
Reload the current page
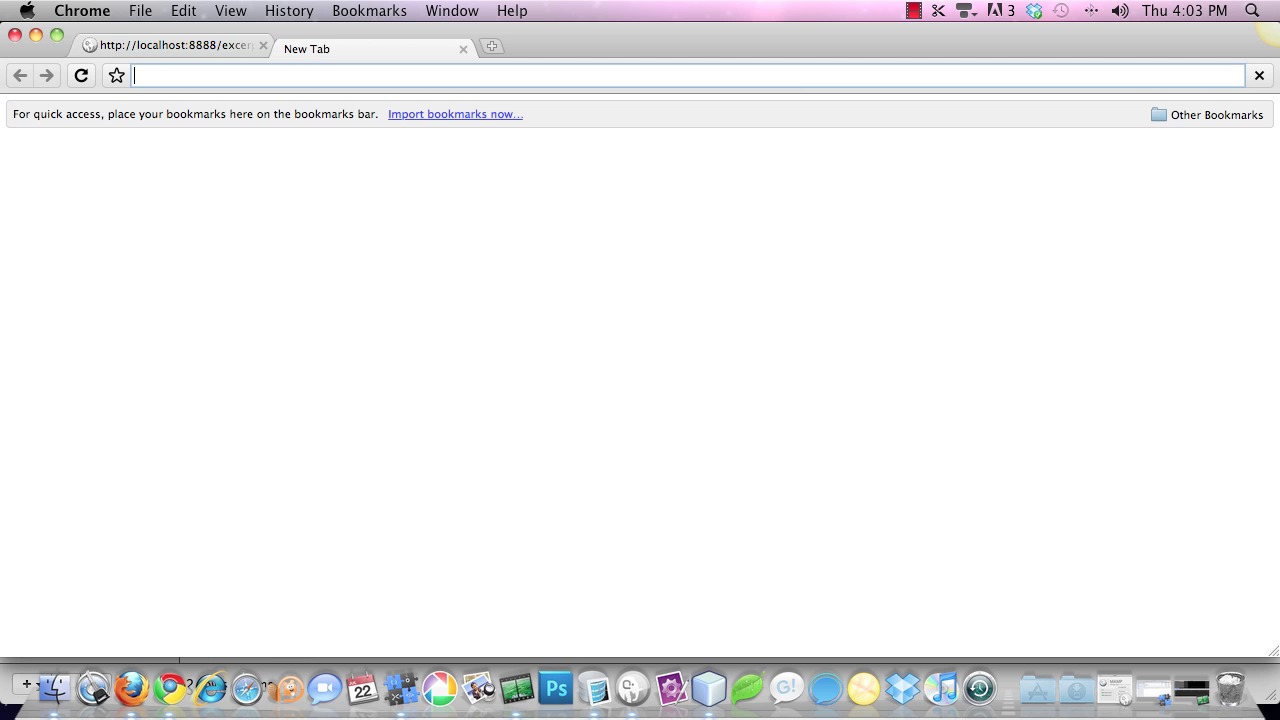click(x=82, y=76)
